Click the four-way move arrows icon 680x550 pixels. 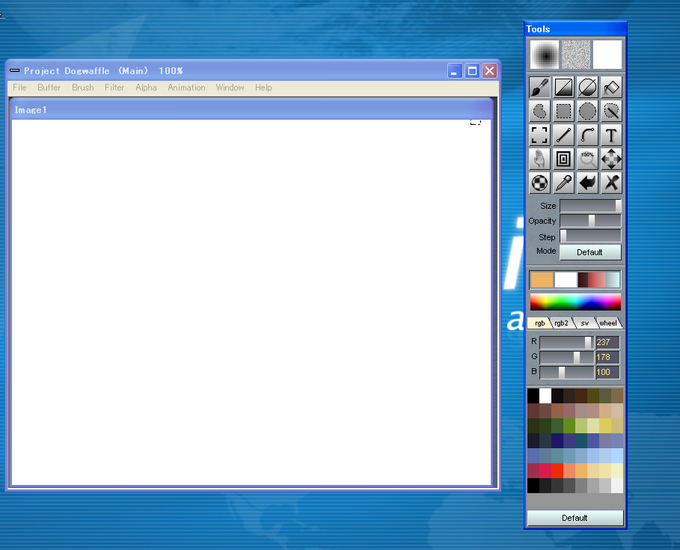(611, 159)
